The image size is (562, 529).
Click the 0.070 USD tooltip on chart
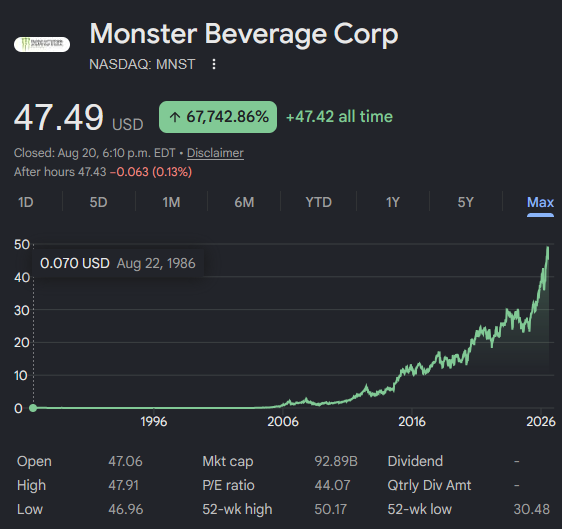point(118,263)
